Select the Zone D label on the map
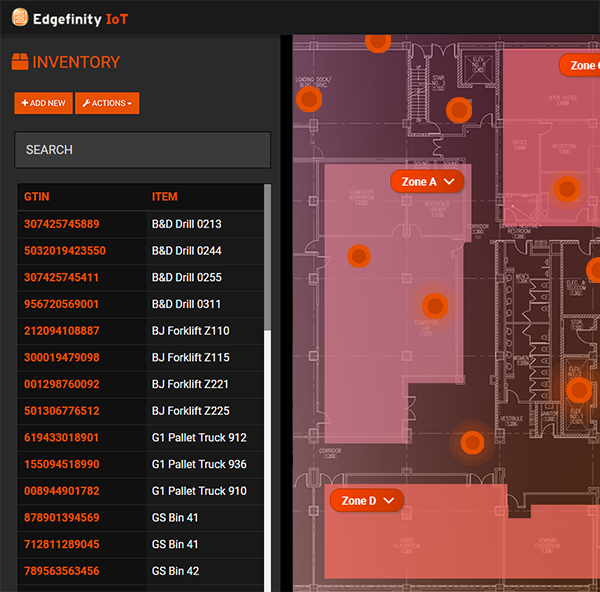This screenshot has width=600, height=592. [x=359, y=501]
